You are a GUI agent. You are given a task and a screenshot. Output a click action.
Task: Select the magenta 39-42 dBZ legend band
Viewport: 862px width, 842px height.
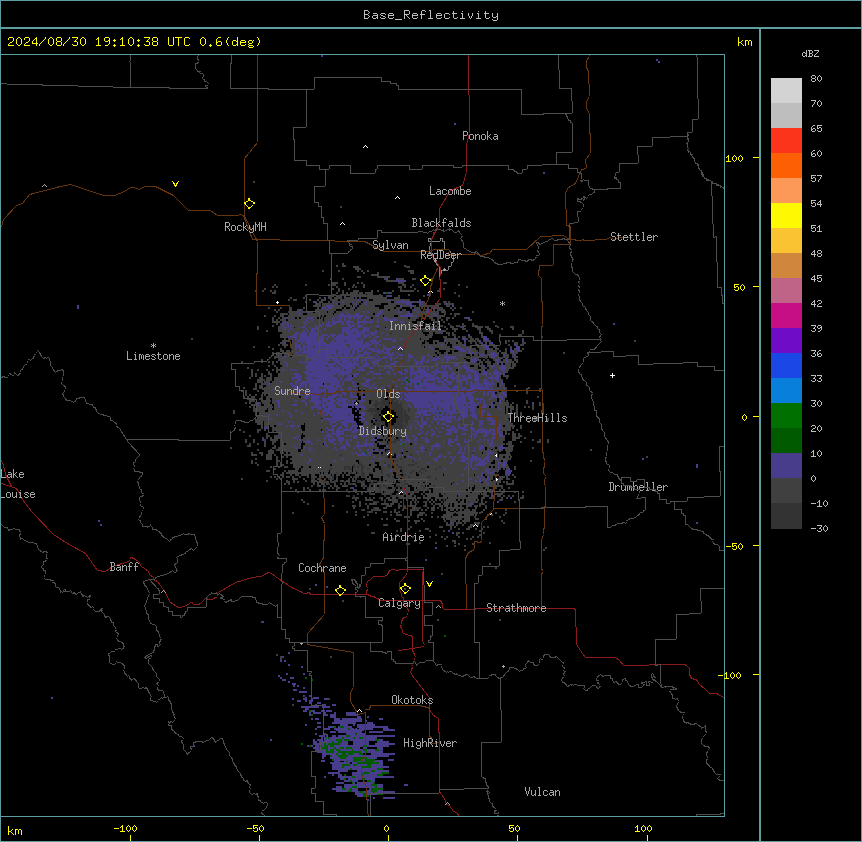786,315
